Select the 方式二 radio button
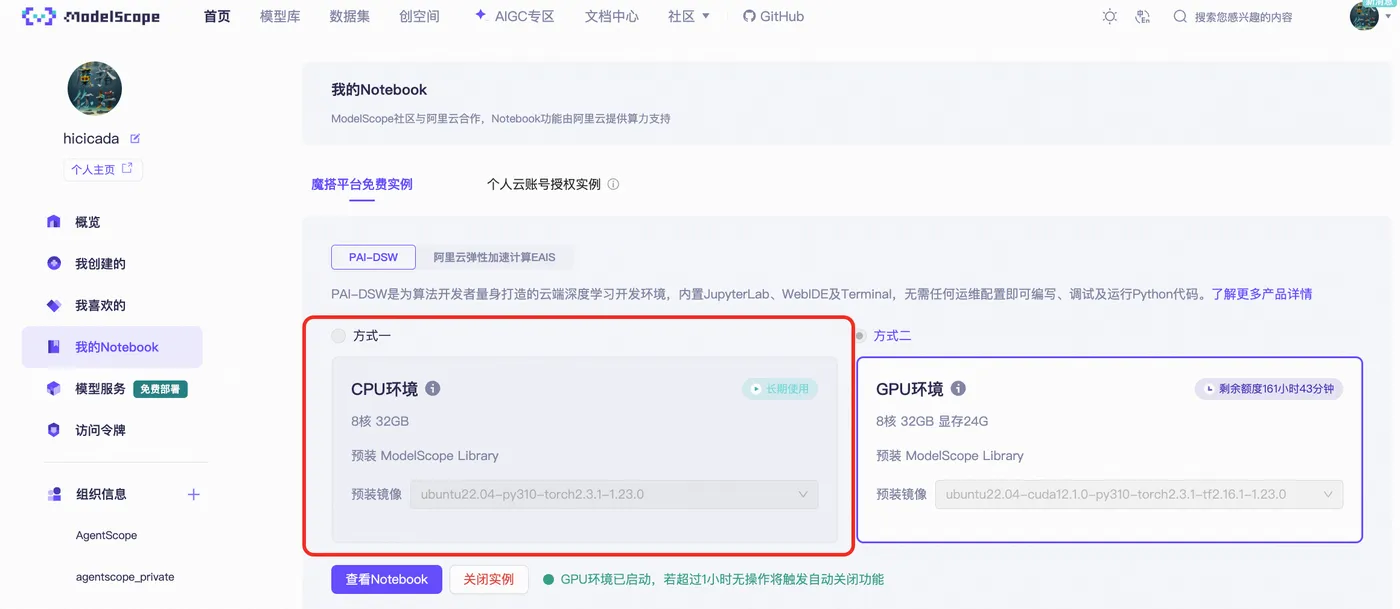The height and width of the screenshot is (609, 1400). [x=860, y=336]
